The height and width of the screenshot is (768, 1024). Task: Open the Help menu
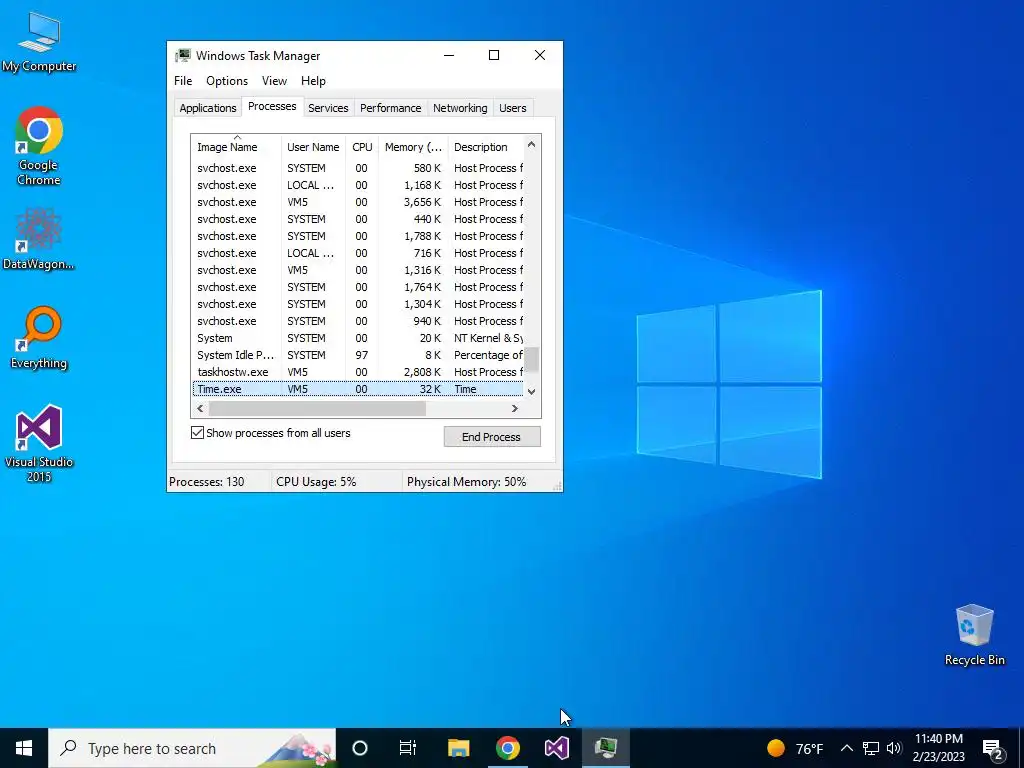point(313,81)
